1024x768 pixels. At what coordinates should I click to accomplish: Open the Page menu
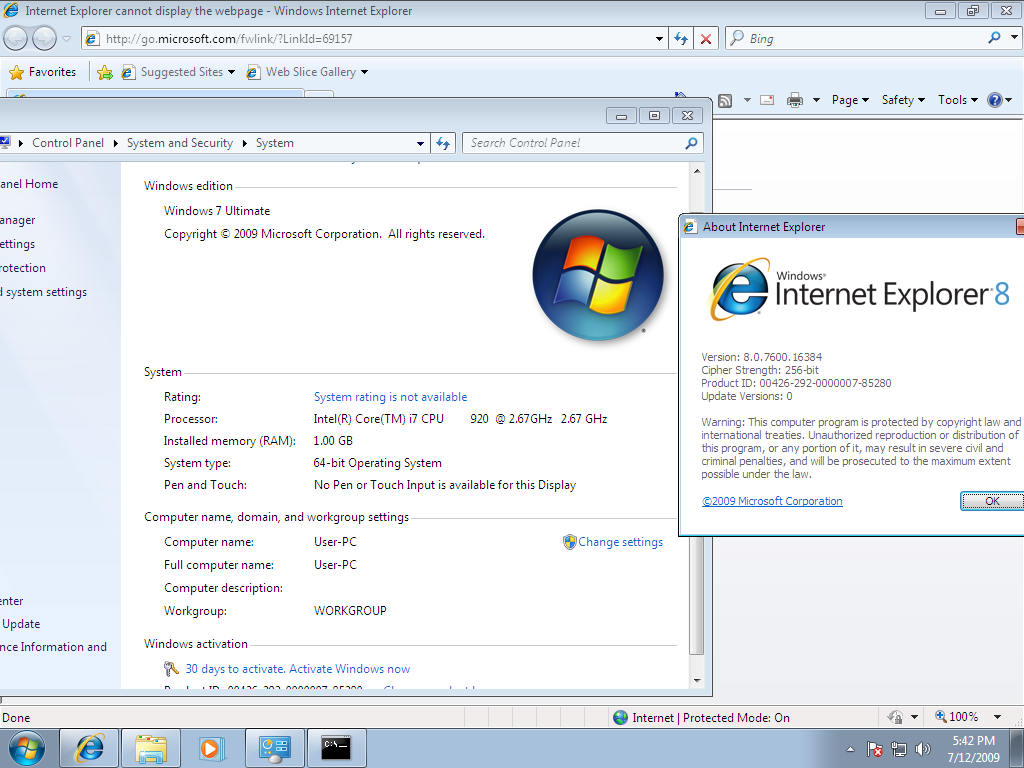click(850, 100)
